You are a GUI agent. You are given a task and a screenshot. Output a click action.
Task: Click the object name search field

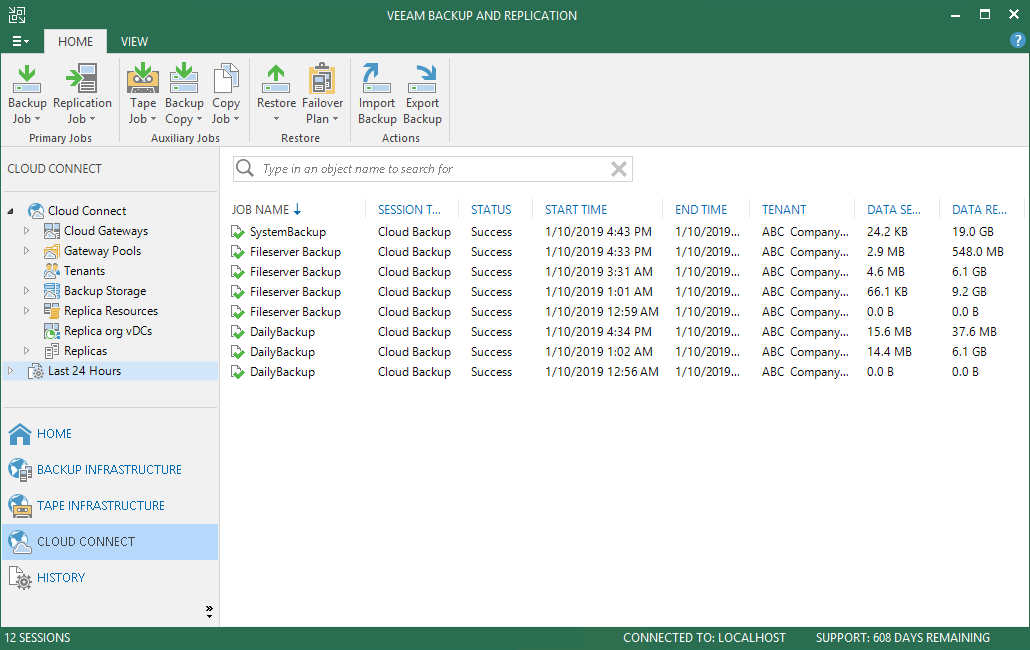tap(430, 169)
